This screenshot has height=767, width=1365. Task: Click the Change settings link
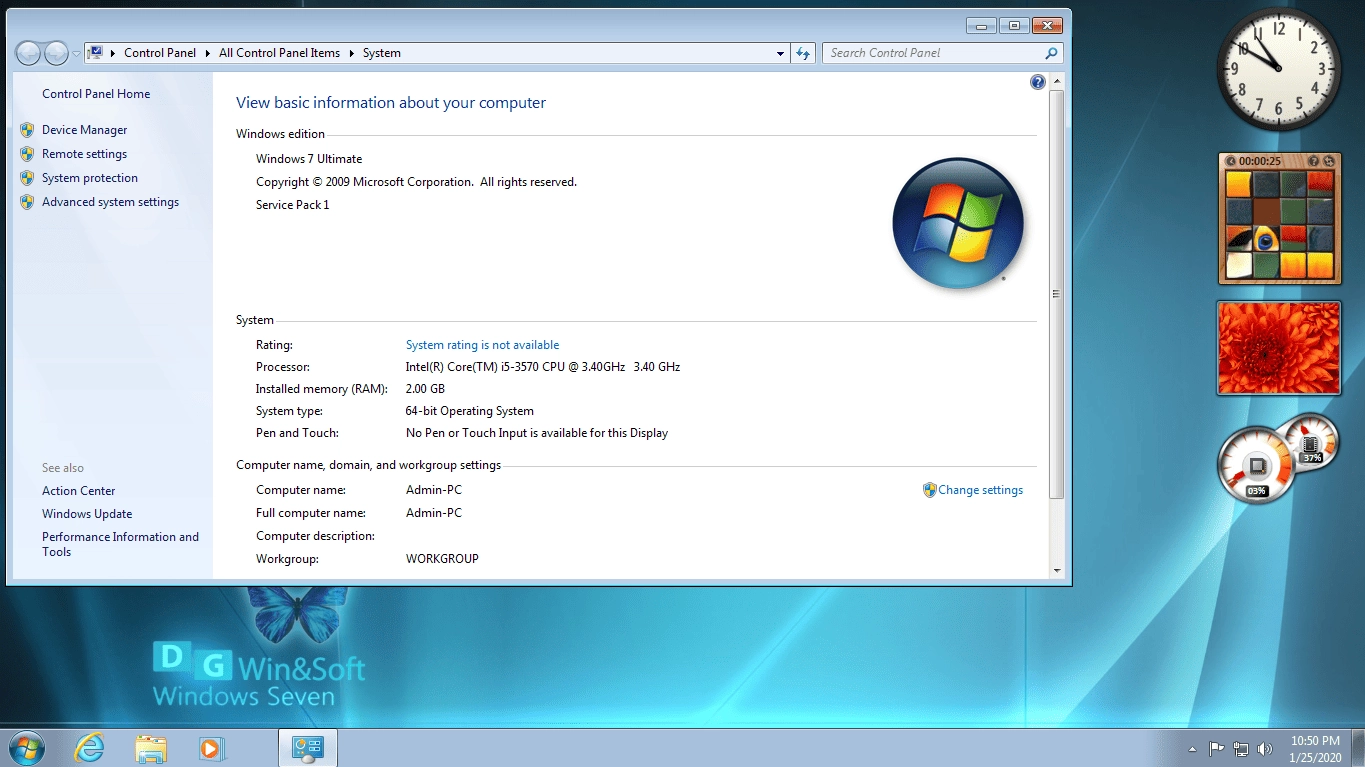[x=980, y=490]
